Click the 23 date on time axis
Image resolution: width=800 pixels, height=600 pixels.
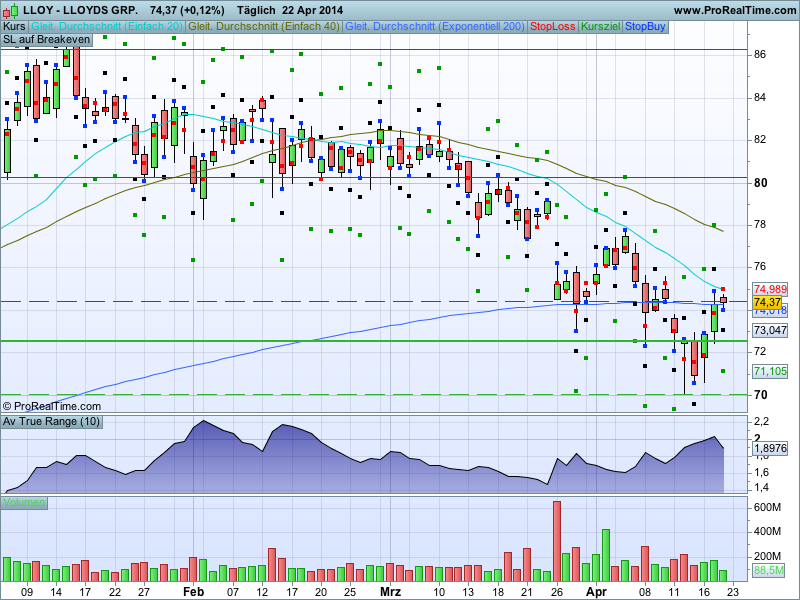[733, 592]
